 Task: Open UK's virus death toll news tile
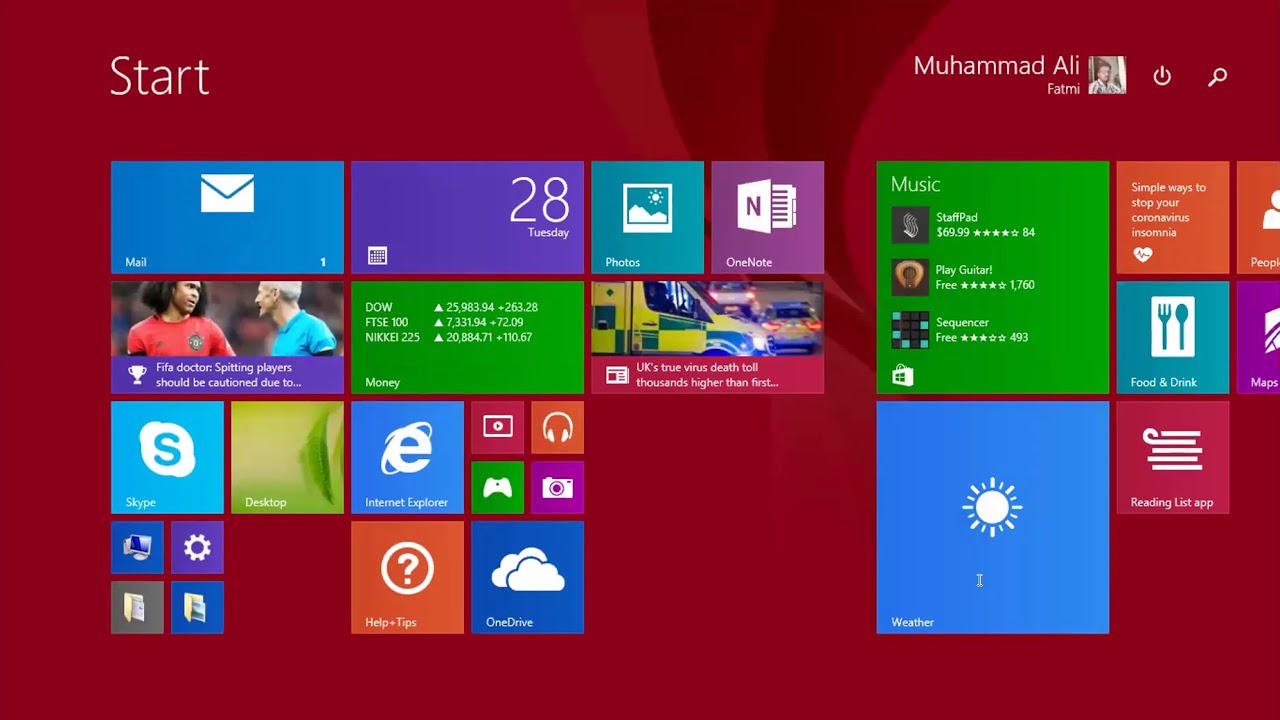707,337
